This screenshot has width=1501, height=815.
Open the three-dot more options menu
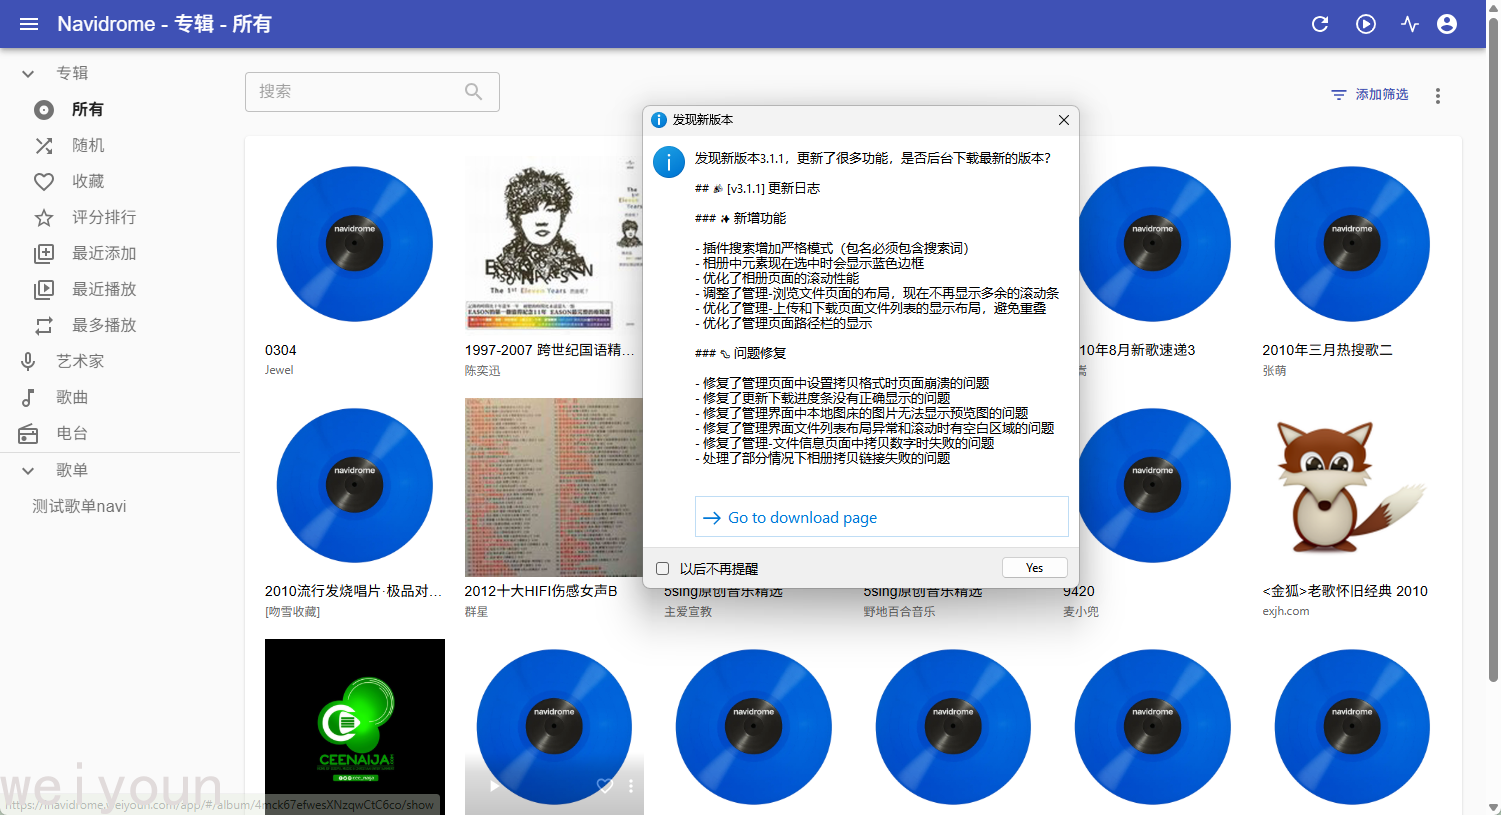click(1438, 96)
